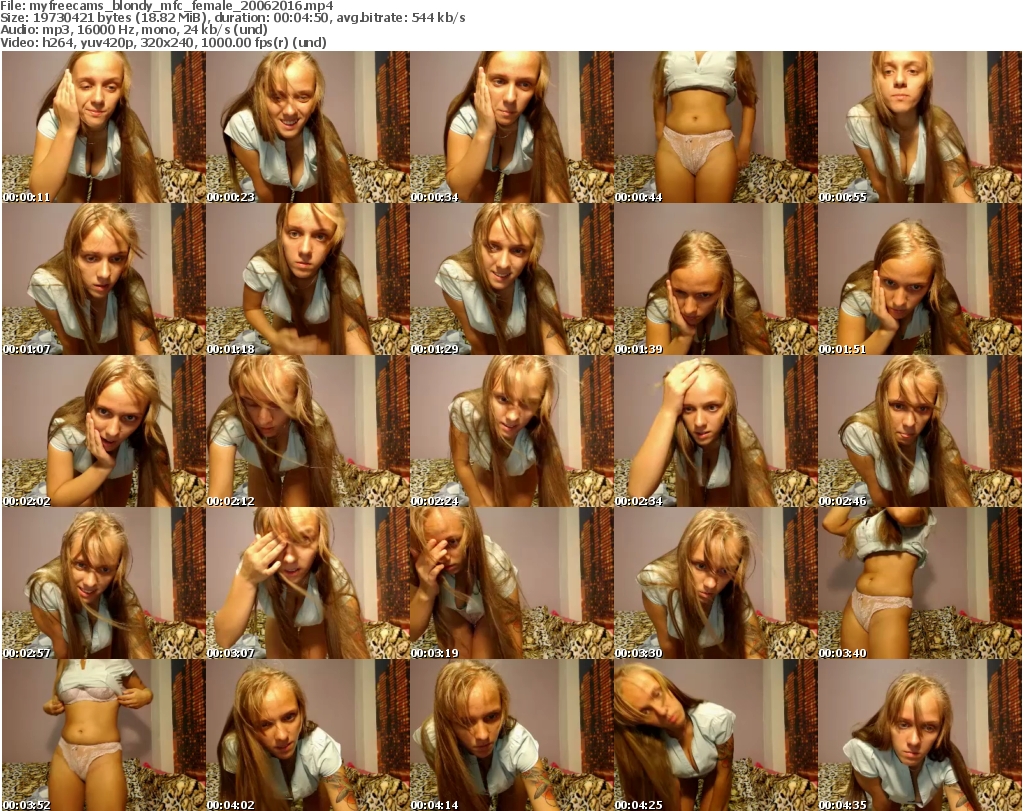Choose the thumbnail stamped 00:00:55
This screenshot has height=811, width=1024.
[920, 127]
